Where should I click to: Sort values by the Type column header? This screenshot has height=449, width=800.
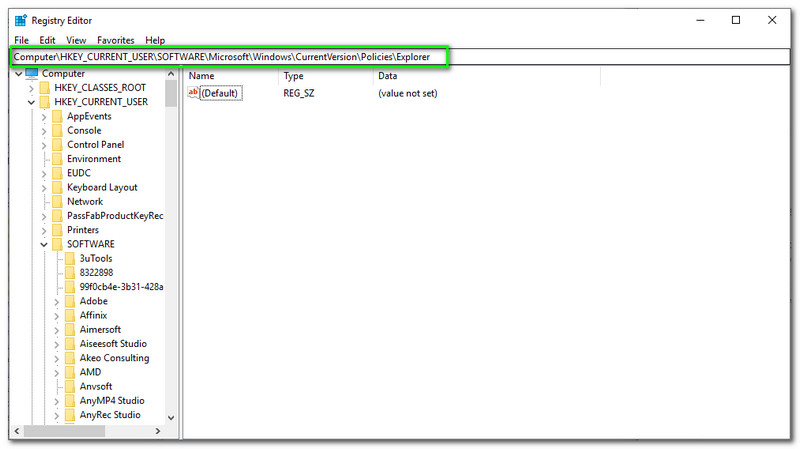pyautogui.click(x=326, y=76)
